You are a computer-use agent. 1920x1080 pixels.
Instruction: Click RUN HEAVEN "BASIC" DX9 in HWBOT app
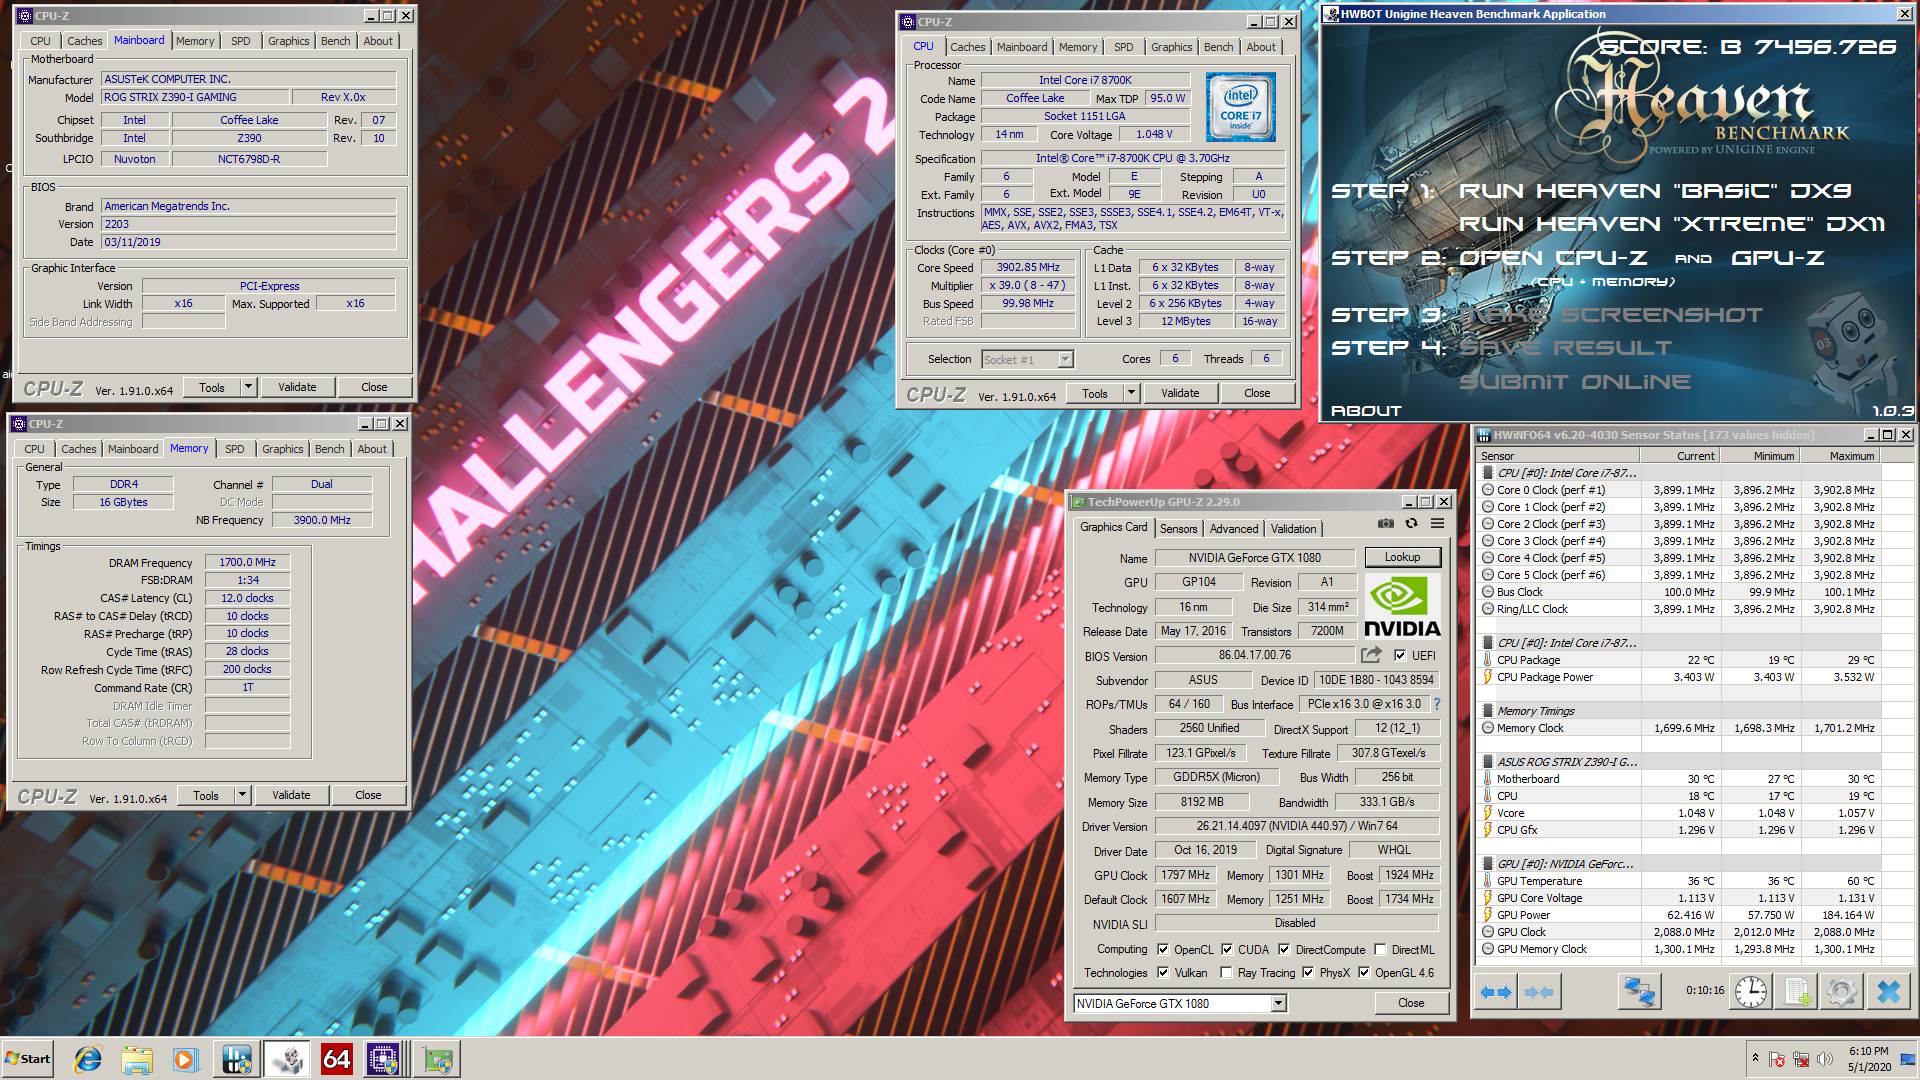1655,191
